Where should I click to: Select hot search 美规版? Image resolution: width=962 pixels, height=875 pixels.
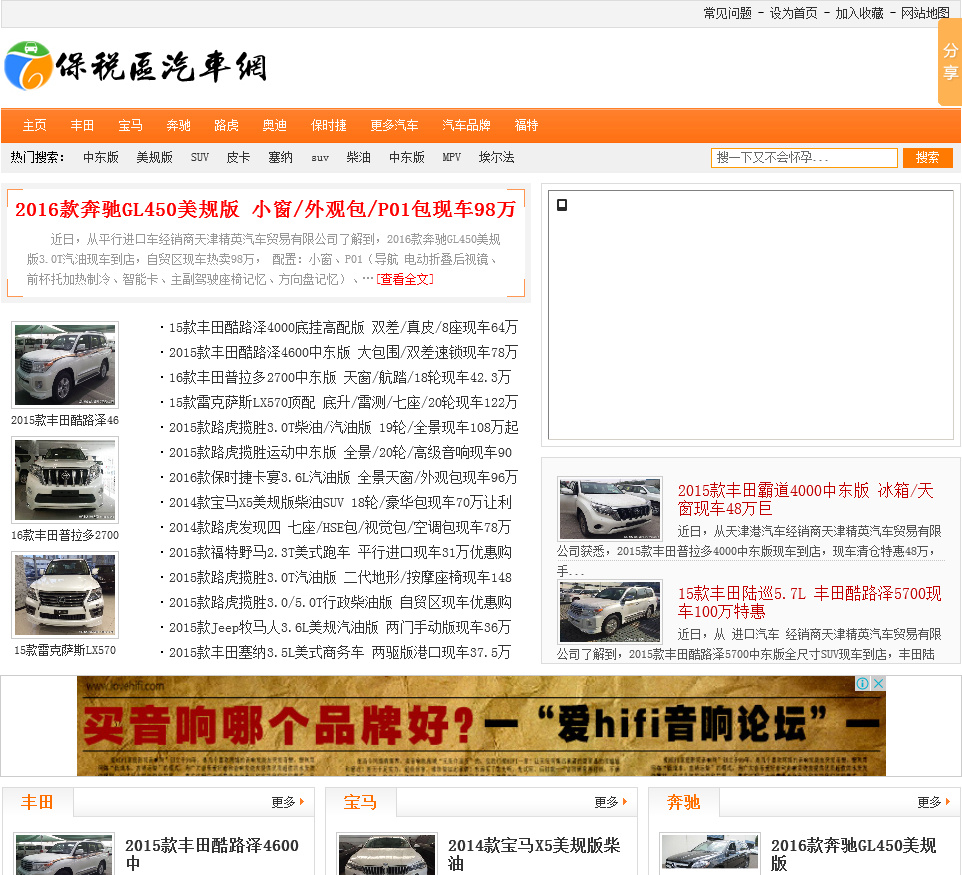(x=155, y=158)
